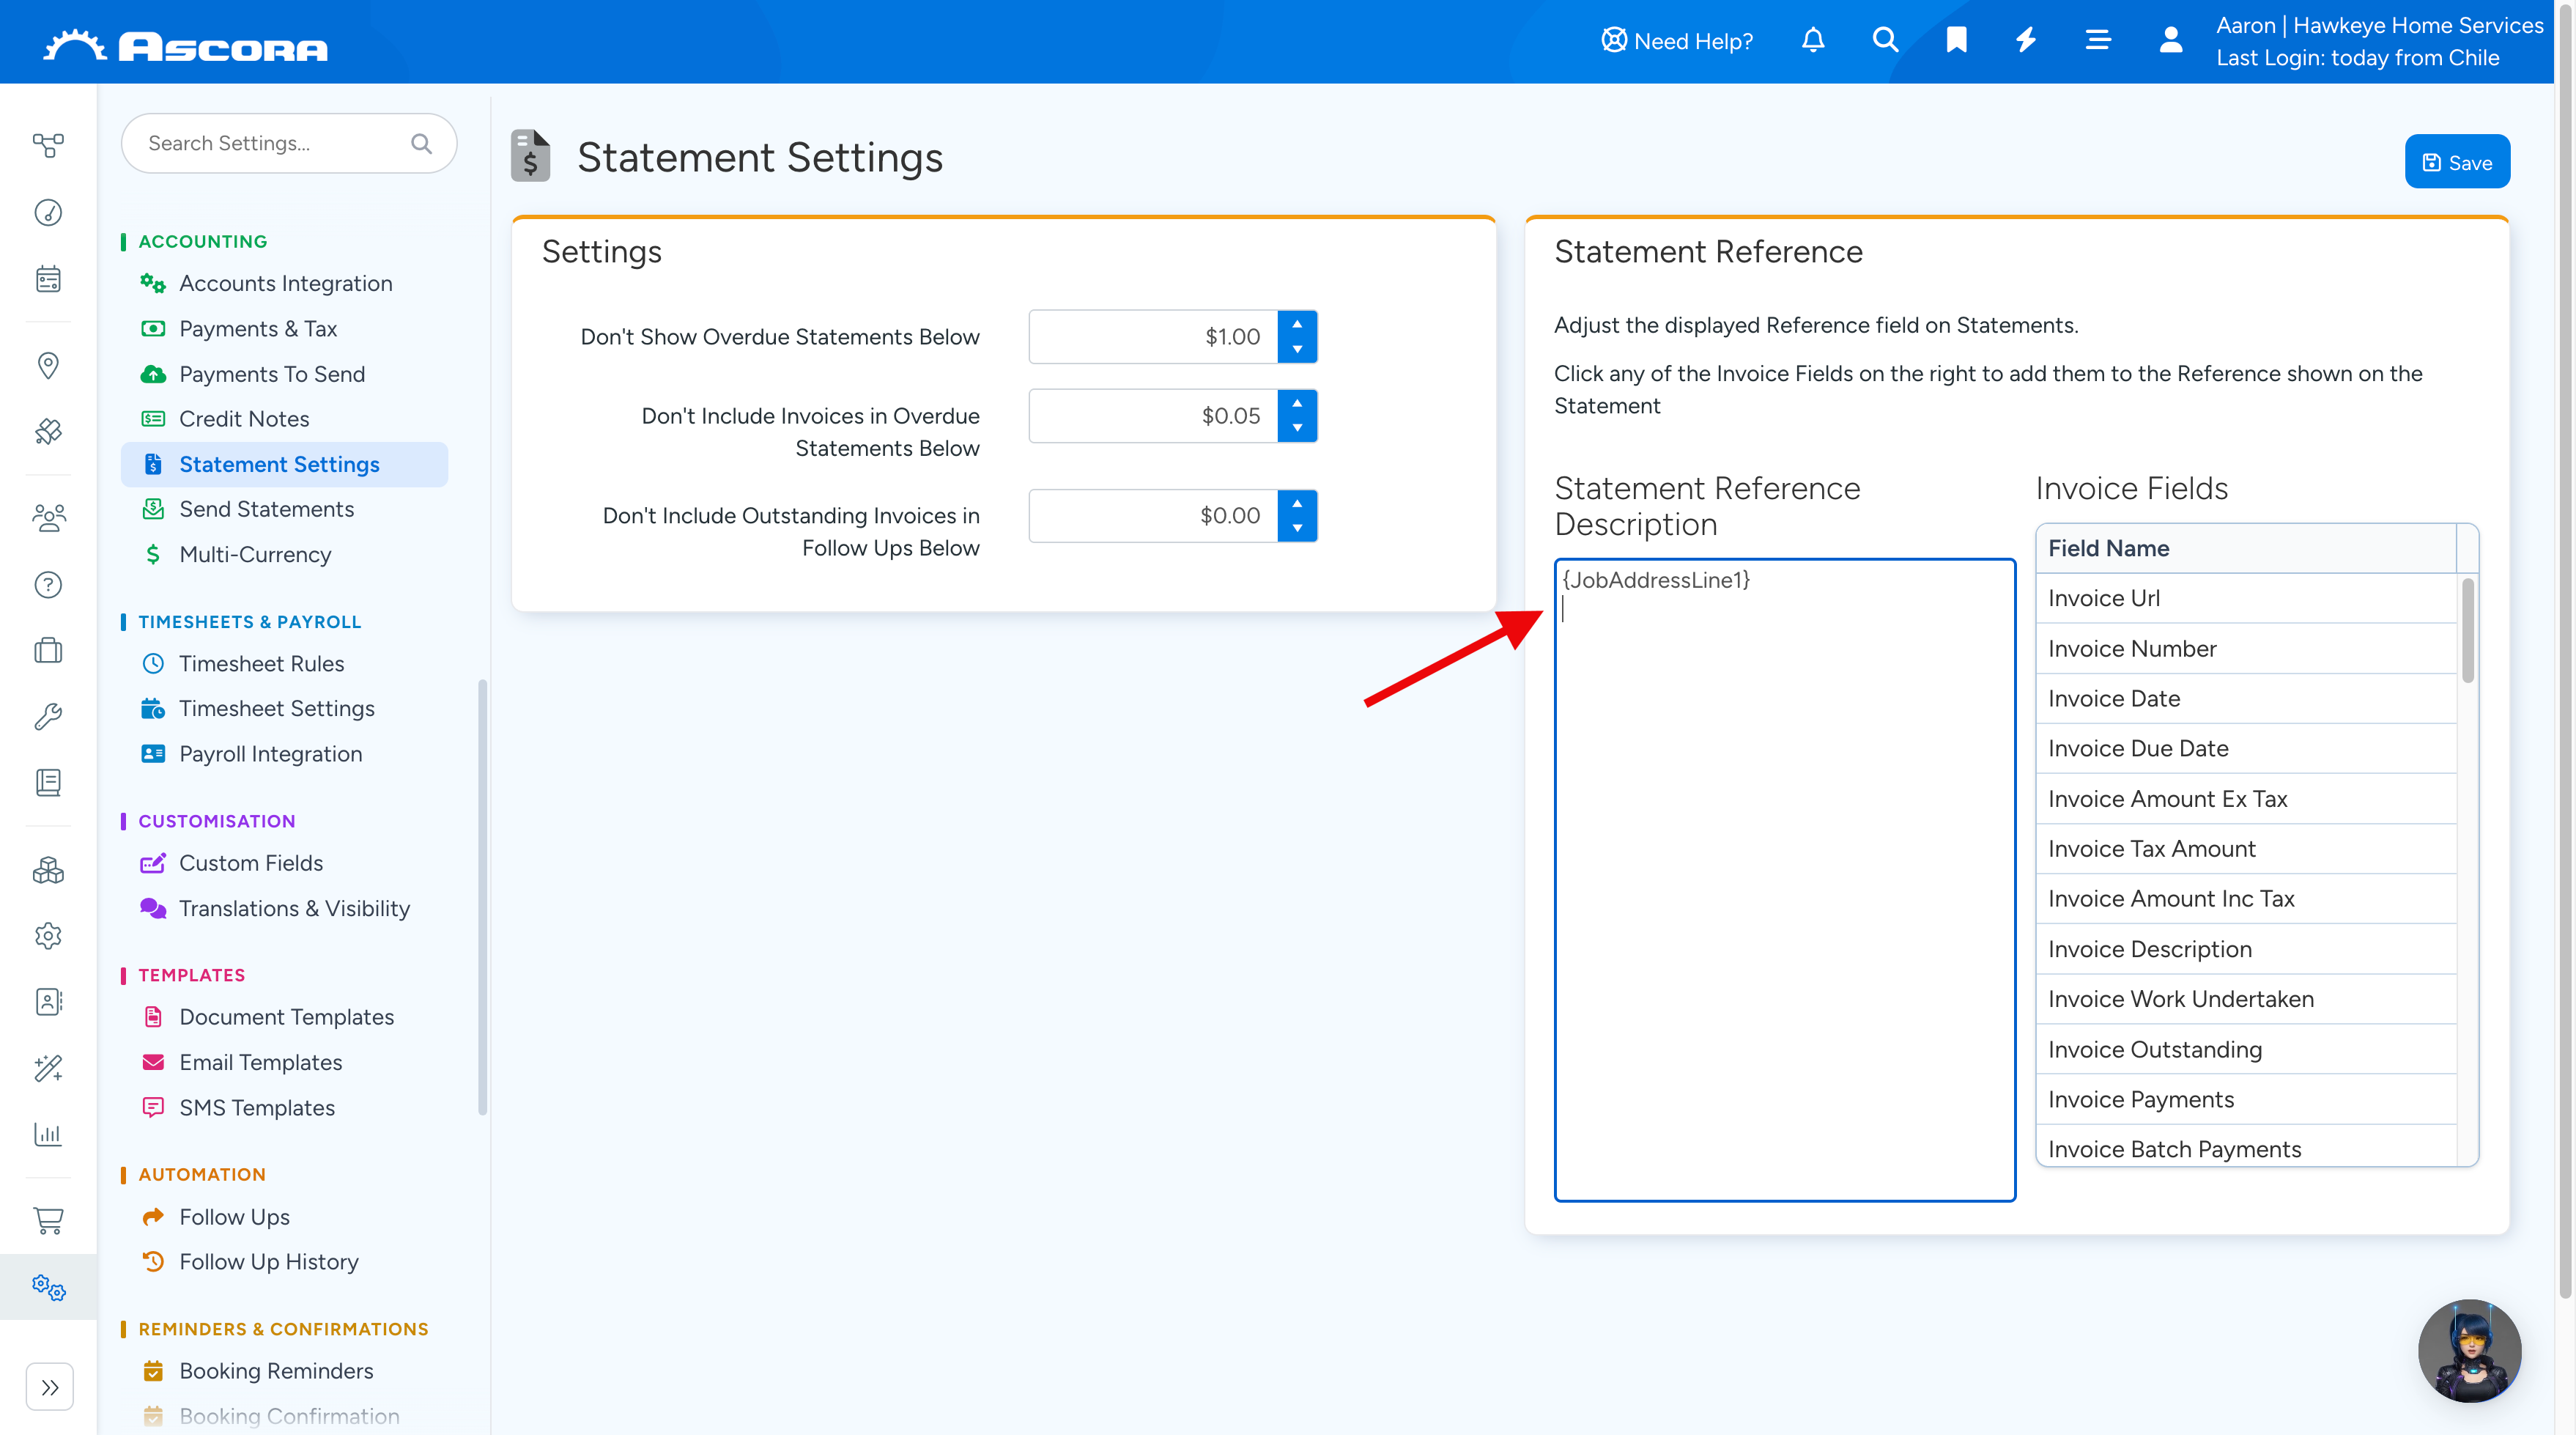Open Timesheet Settings page
Screen dimensions: 2576x1435
point(284,708)
